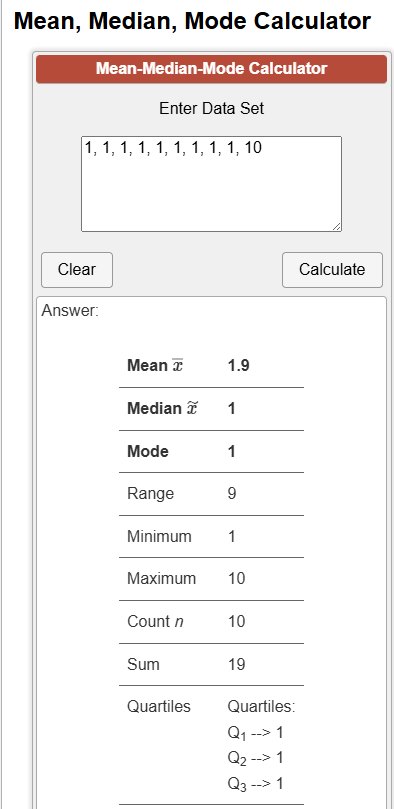This screenshot has height=809, width=394.
Task: Click inside the data set text area
Action: [211, 184]
